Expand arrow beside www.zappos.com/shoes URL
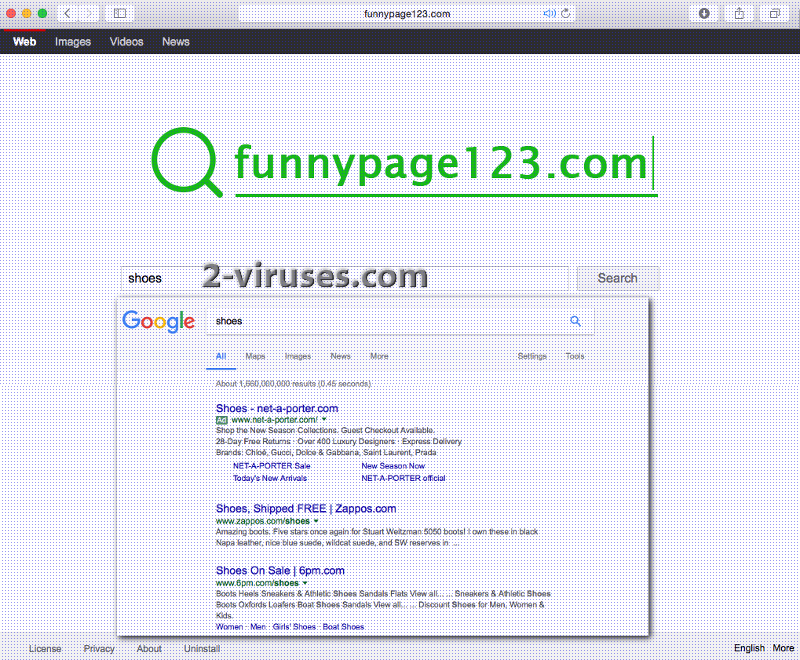The image size is (800, 660). coord(316,521)
